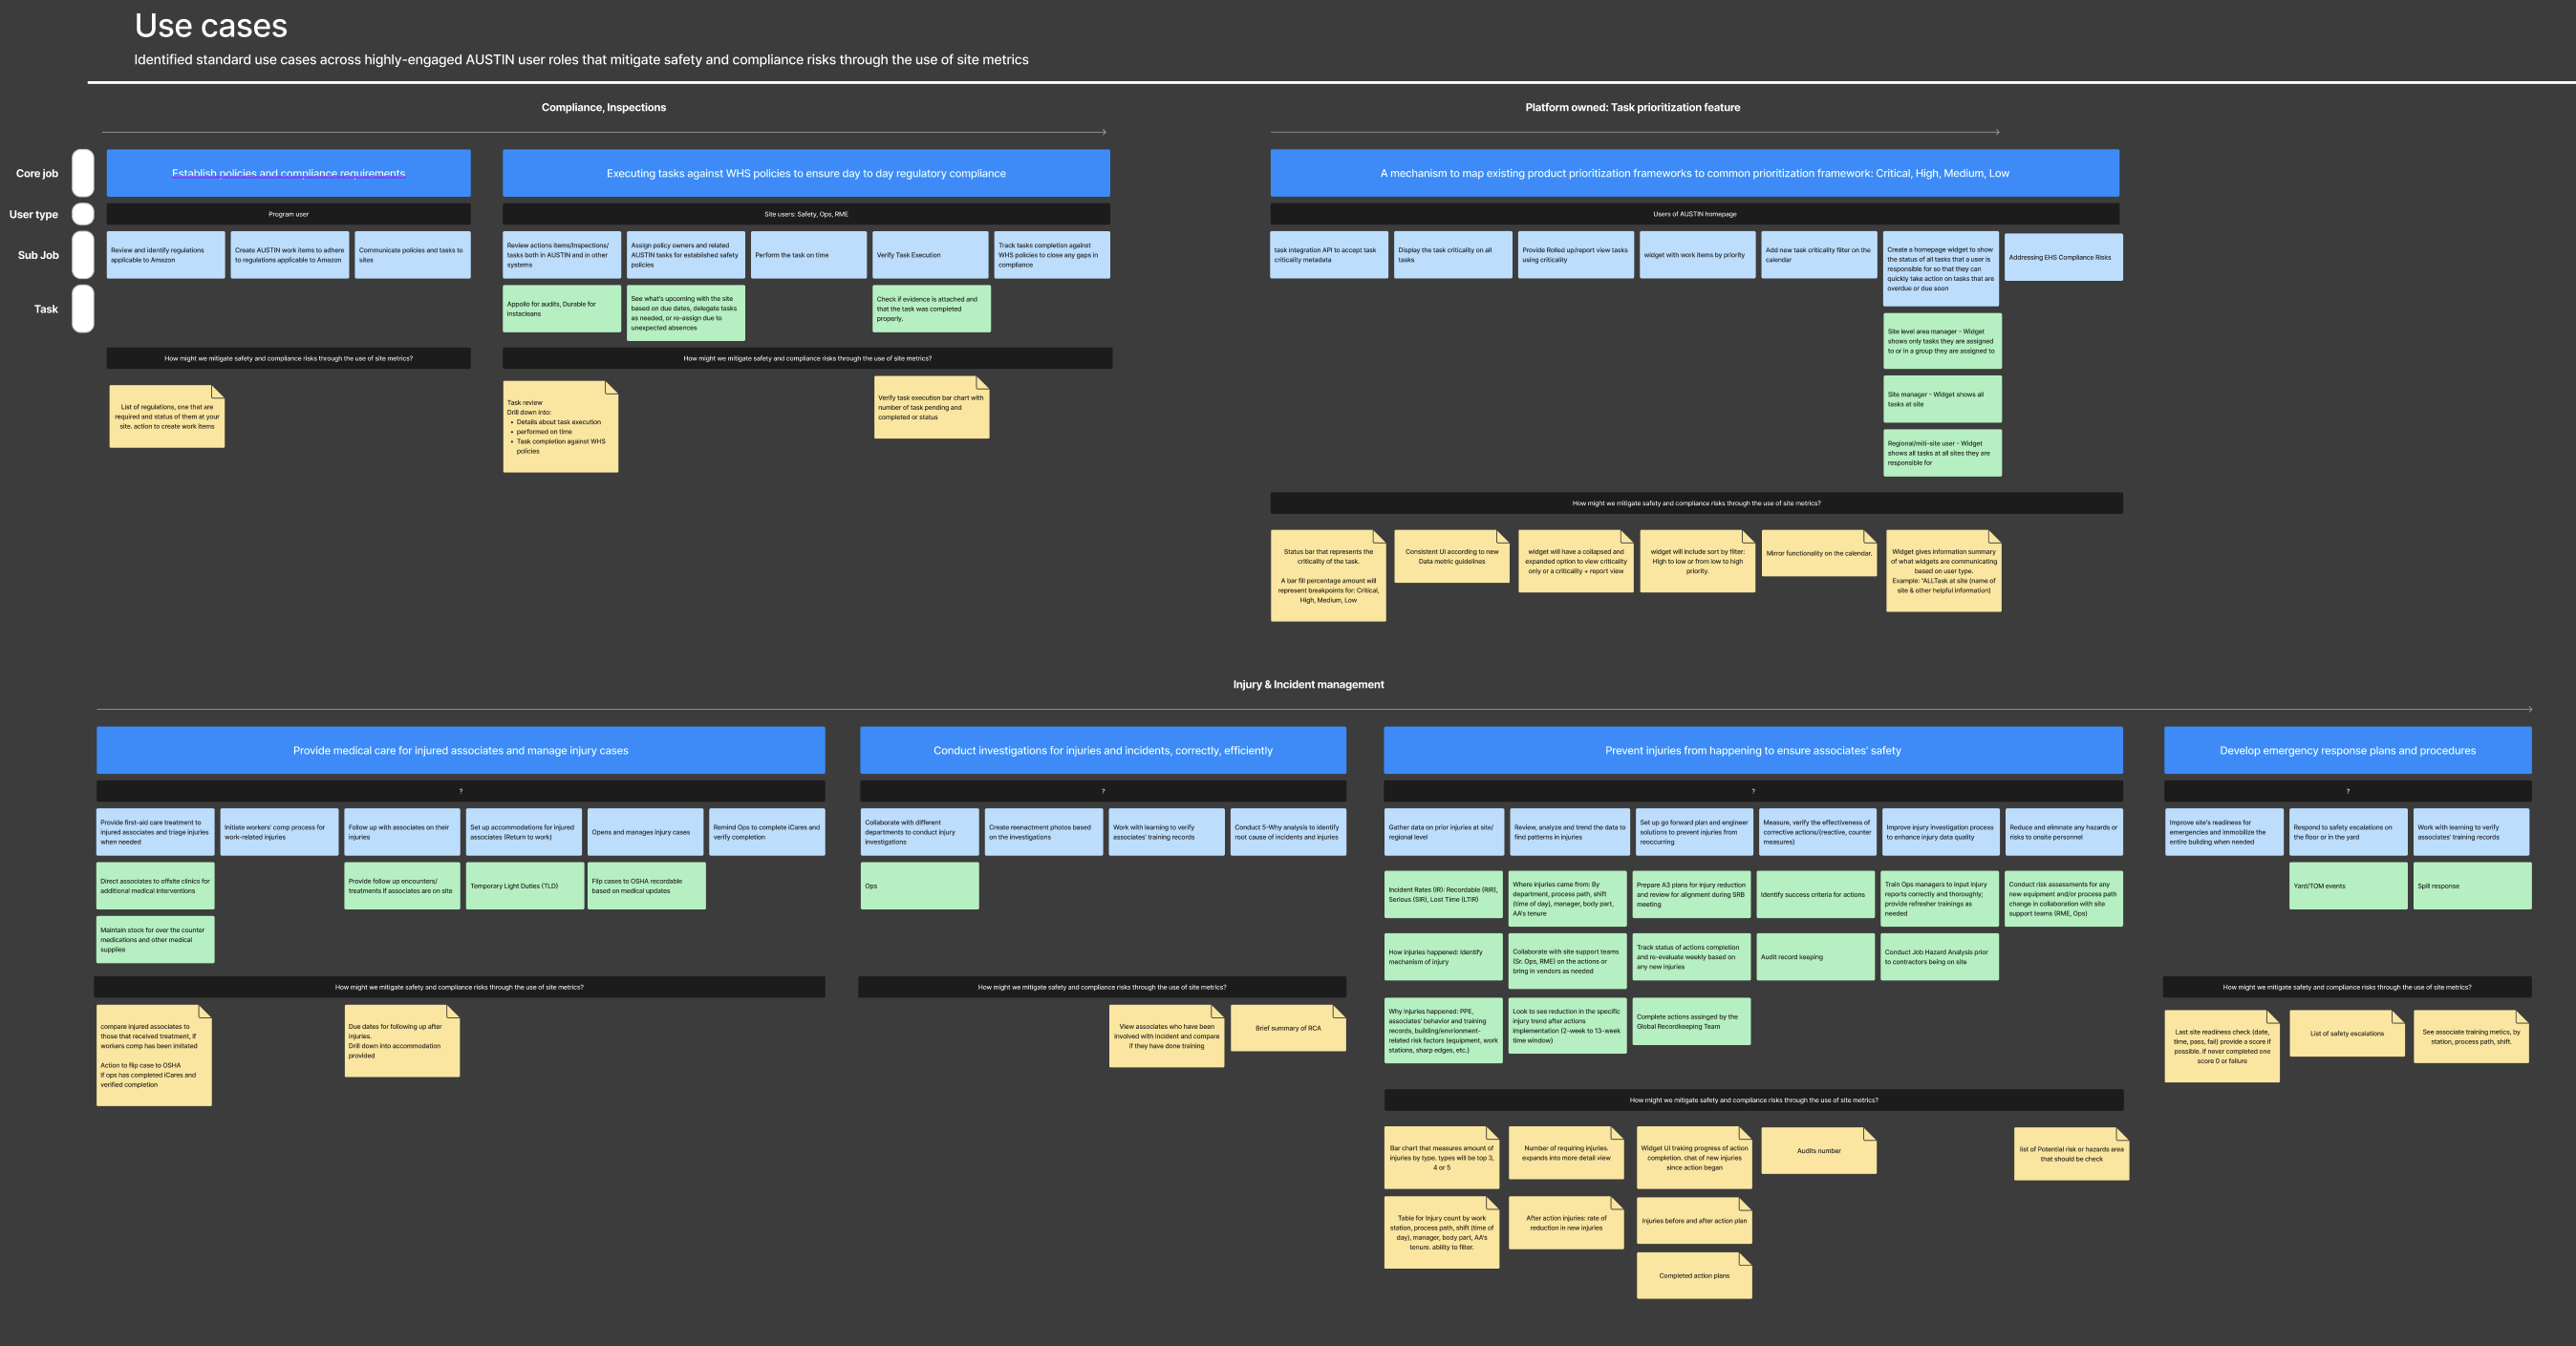This screenshot has height=1346, width=2576.
Task: Toggle the white pill beside "Sub Job"
Action: [83, 255]
